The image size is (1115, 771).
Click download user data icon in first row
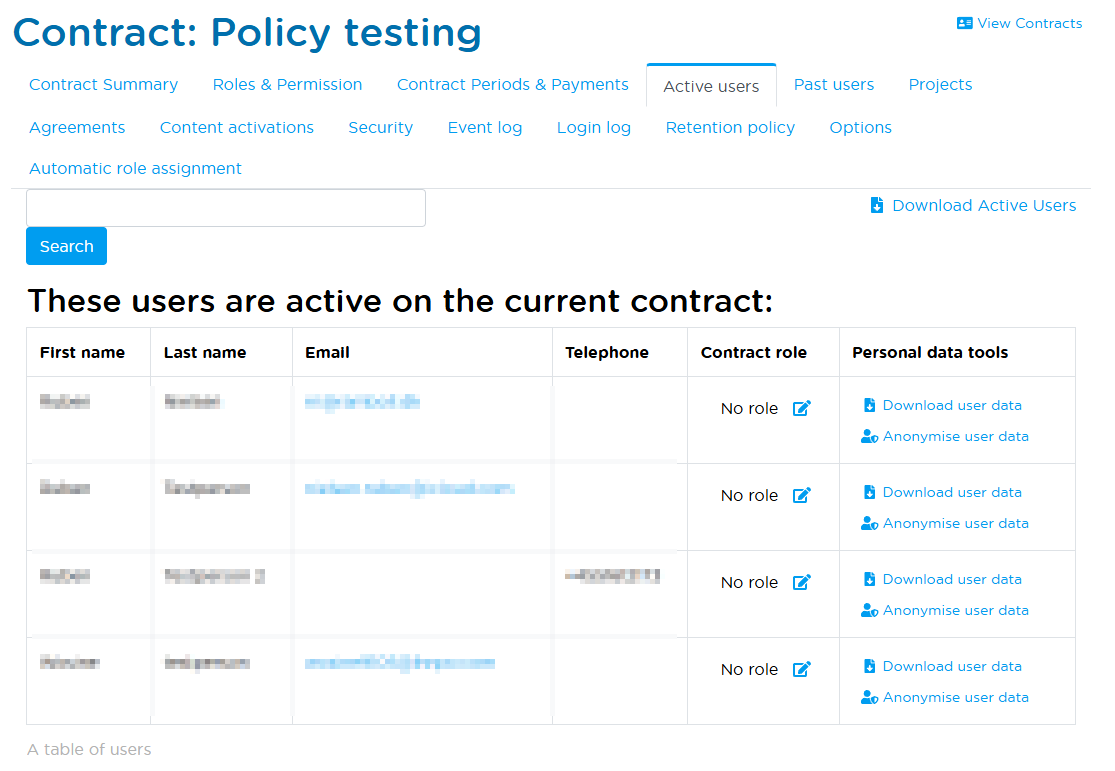869,405
